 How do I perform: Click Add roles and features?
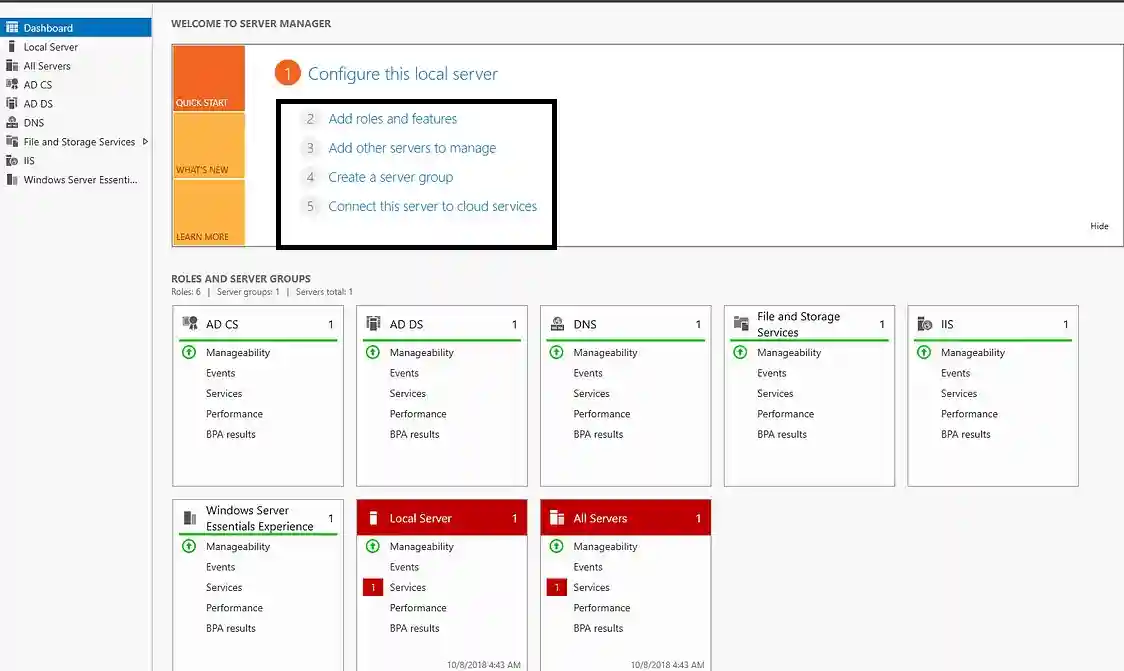click(392, 118)
